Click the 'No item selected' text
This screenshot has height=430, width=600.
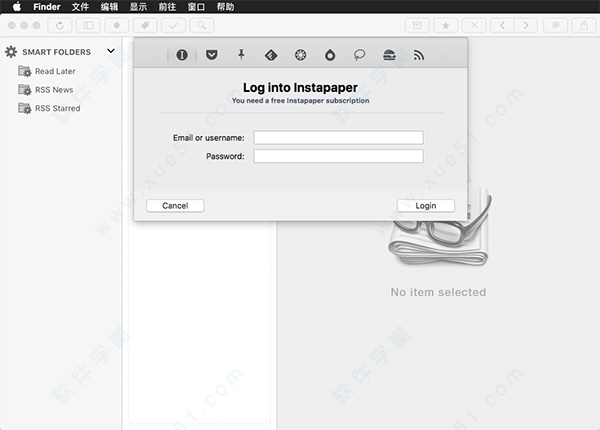(x=439, y=292)
